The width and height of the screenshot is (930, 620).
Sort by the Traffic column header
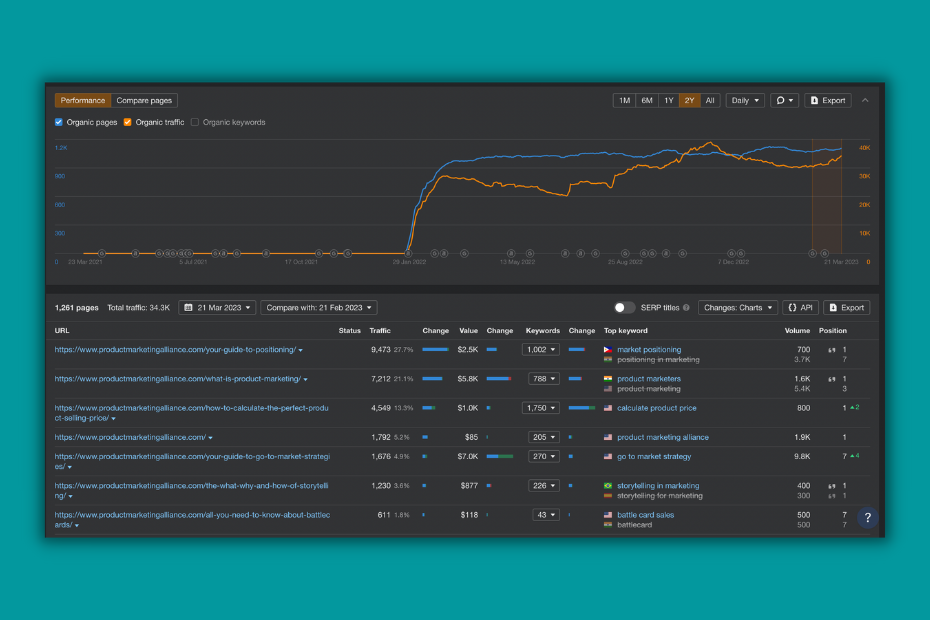coord(380,330)
